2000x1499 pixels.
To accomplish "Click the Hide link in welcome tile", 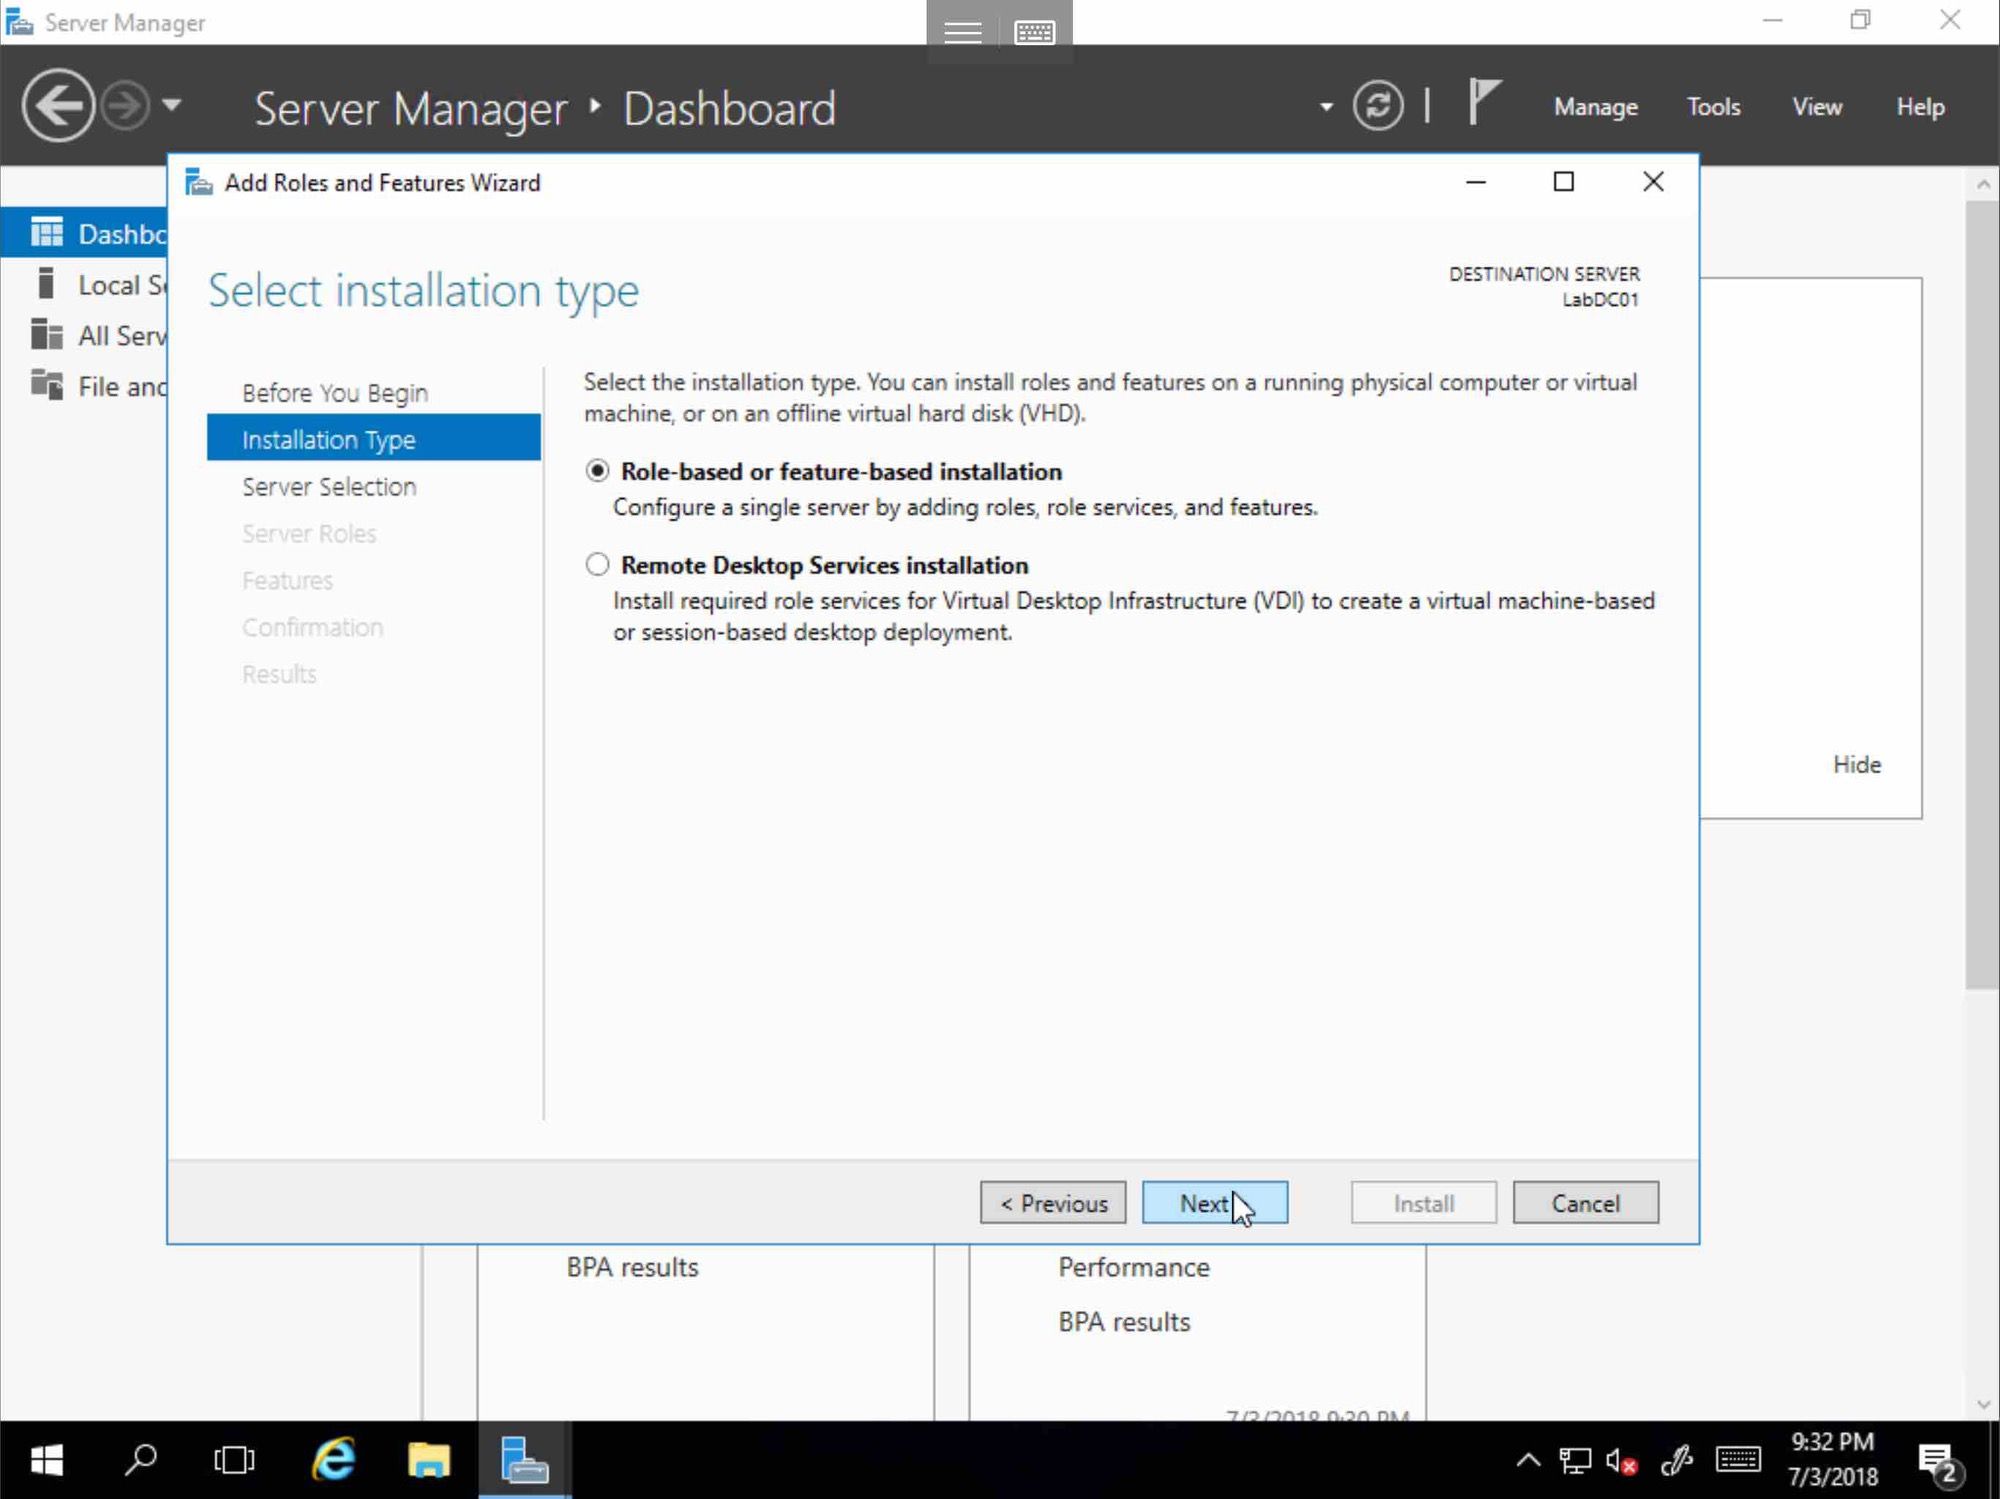I will [x=1857, y=764].
